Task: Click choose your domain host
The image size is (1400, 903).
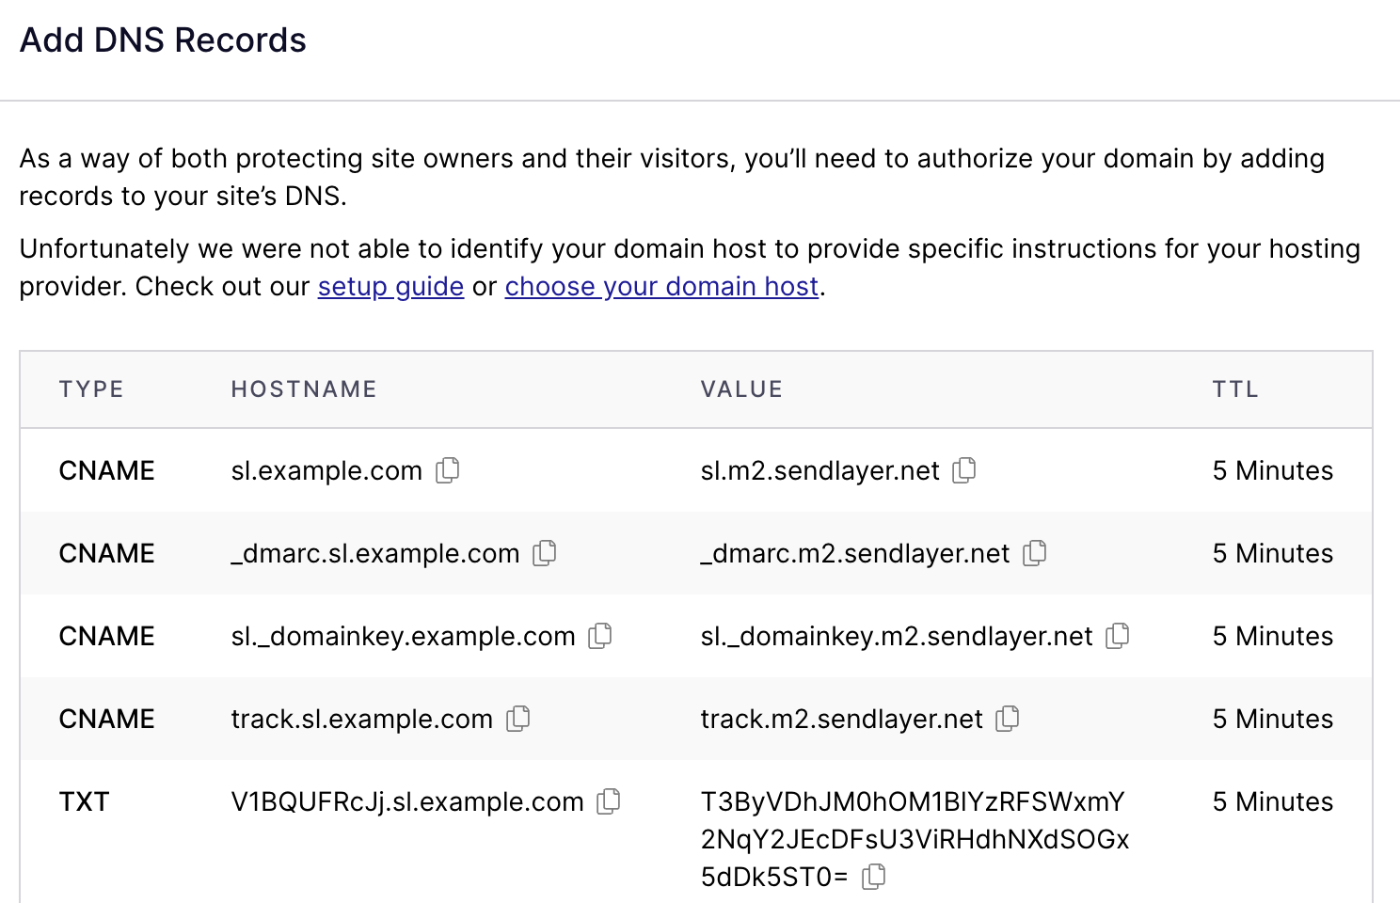Action: point(661,286)
